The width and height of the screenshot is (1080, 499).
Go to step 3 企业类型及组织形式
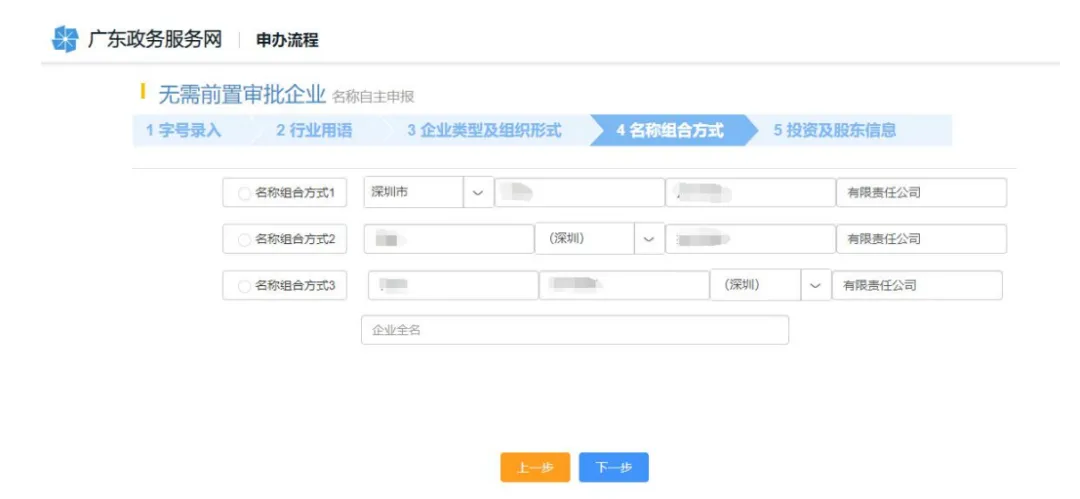(484, 131)
